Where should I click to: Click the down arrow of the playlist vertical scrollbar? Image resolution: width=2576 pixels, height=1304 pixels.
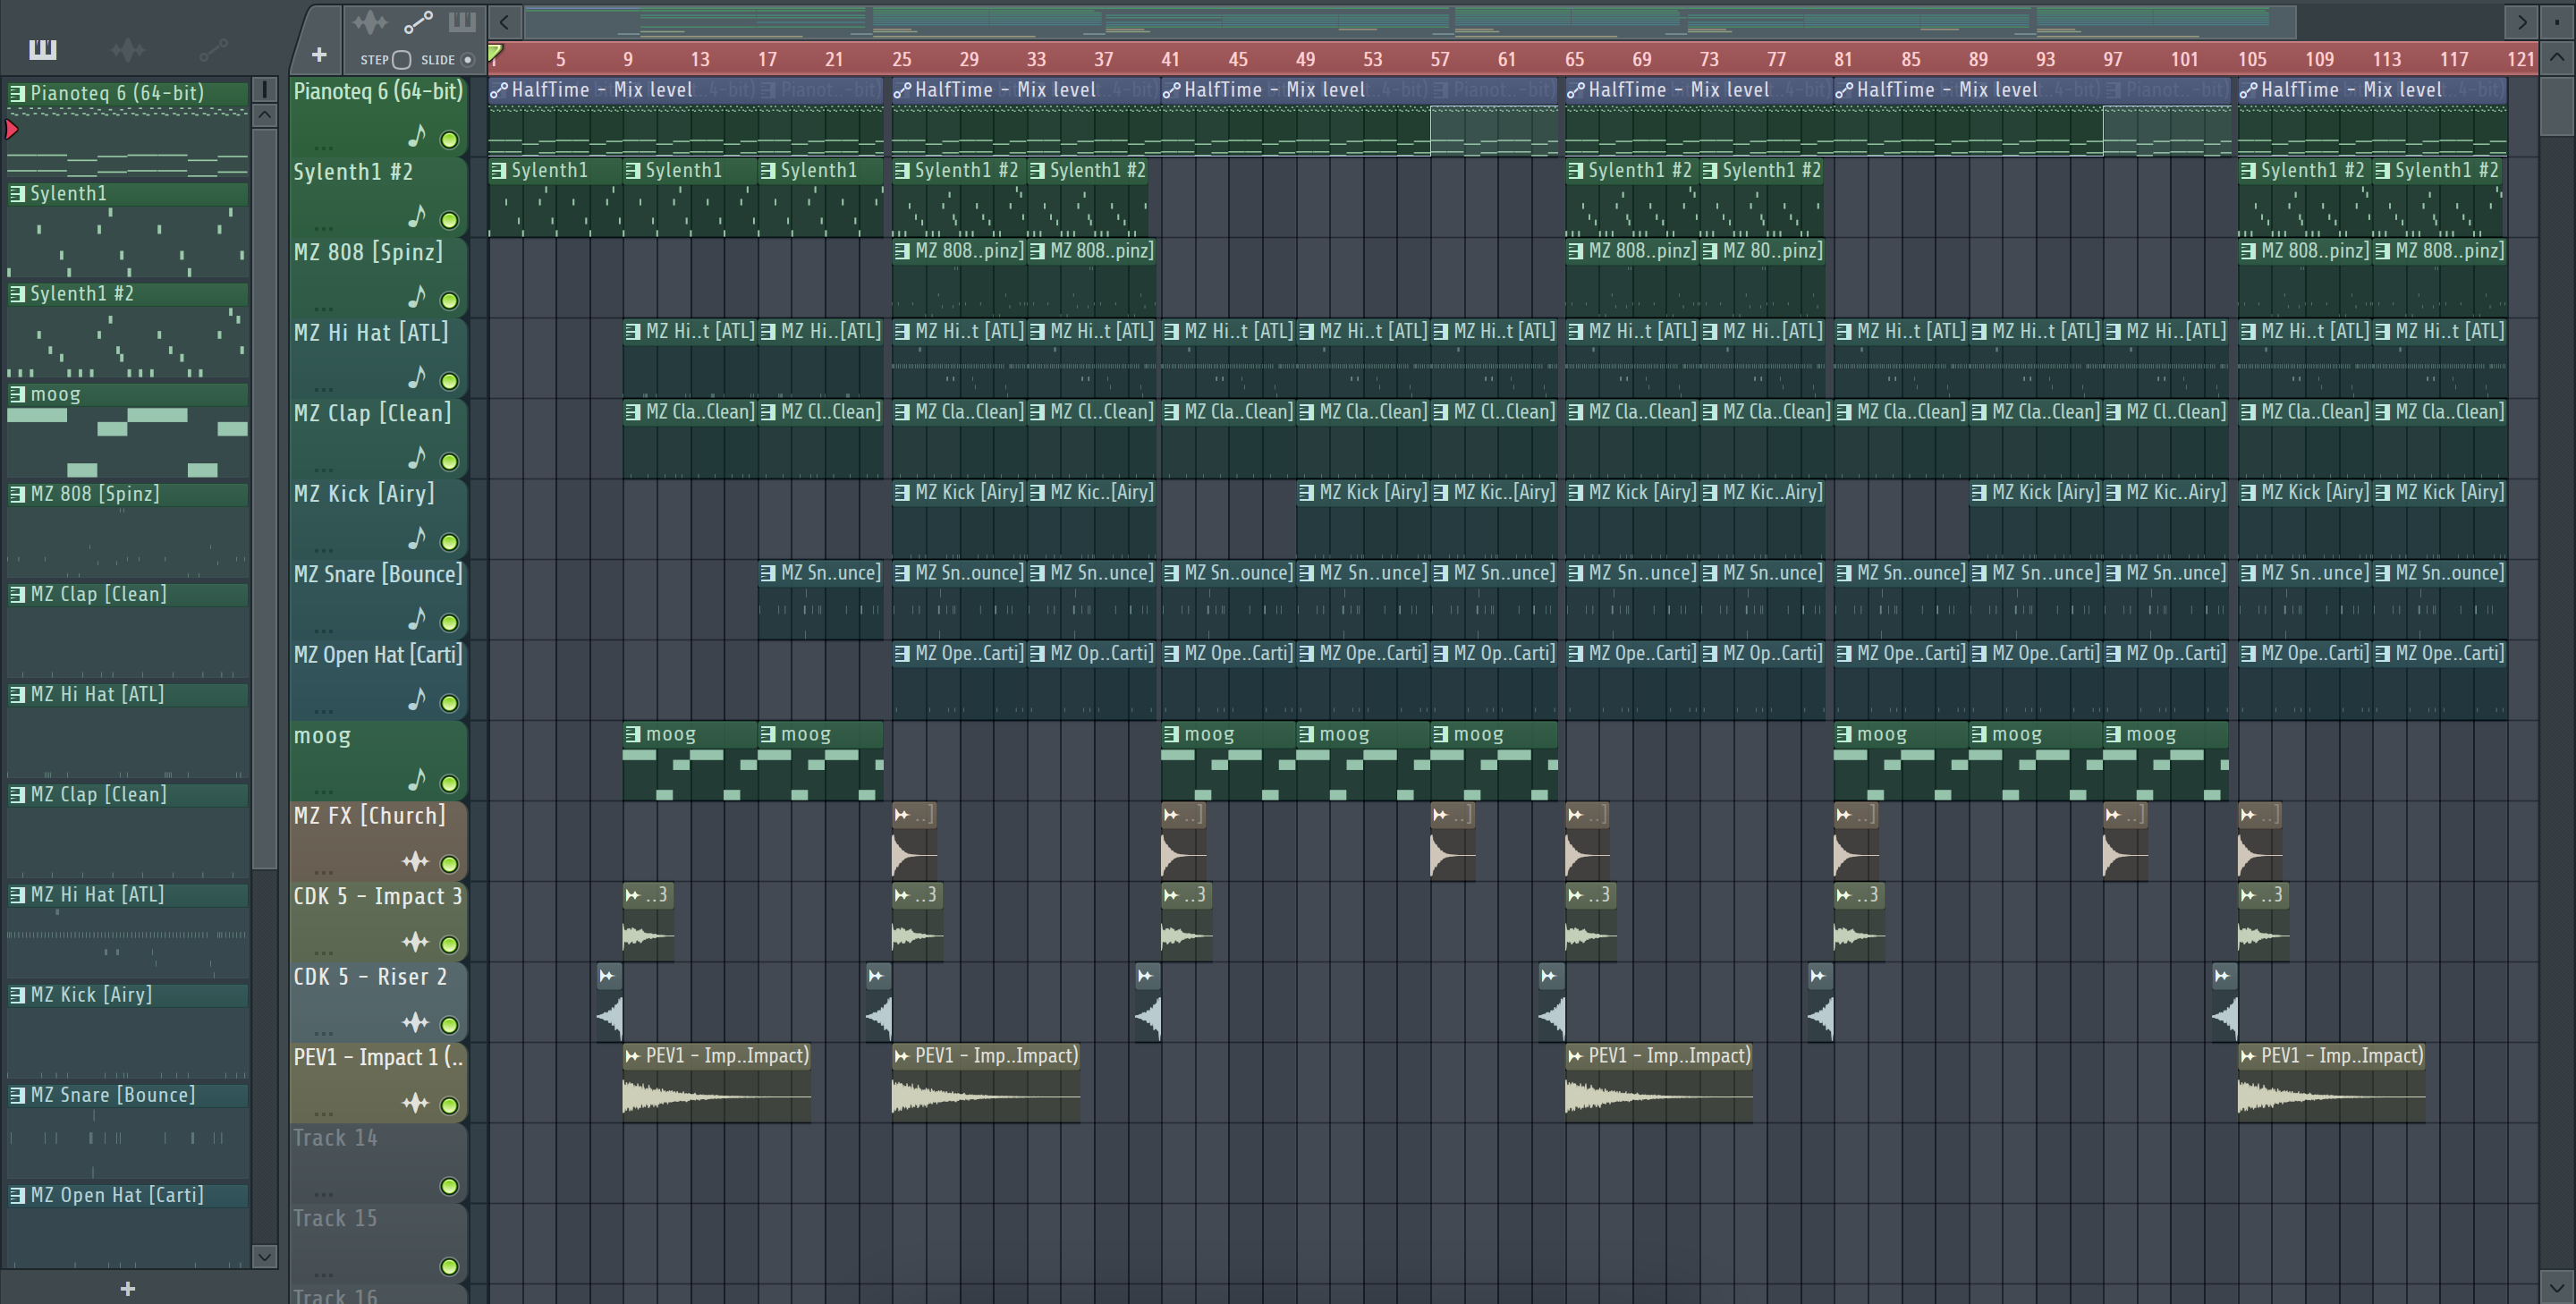[x=2557, y=1287]
